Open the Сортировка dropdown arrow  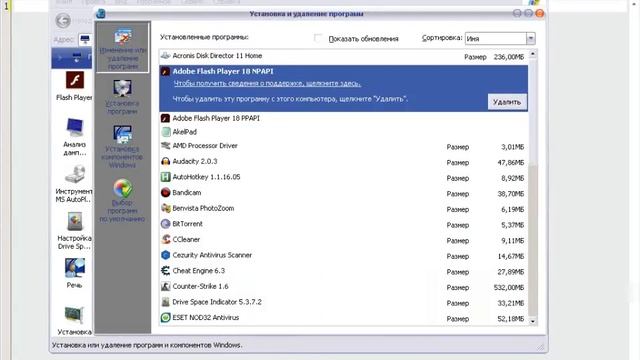[531, 38]
